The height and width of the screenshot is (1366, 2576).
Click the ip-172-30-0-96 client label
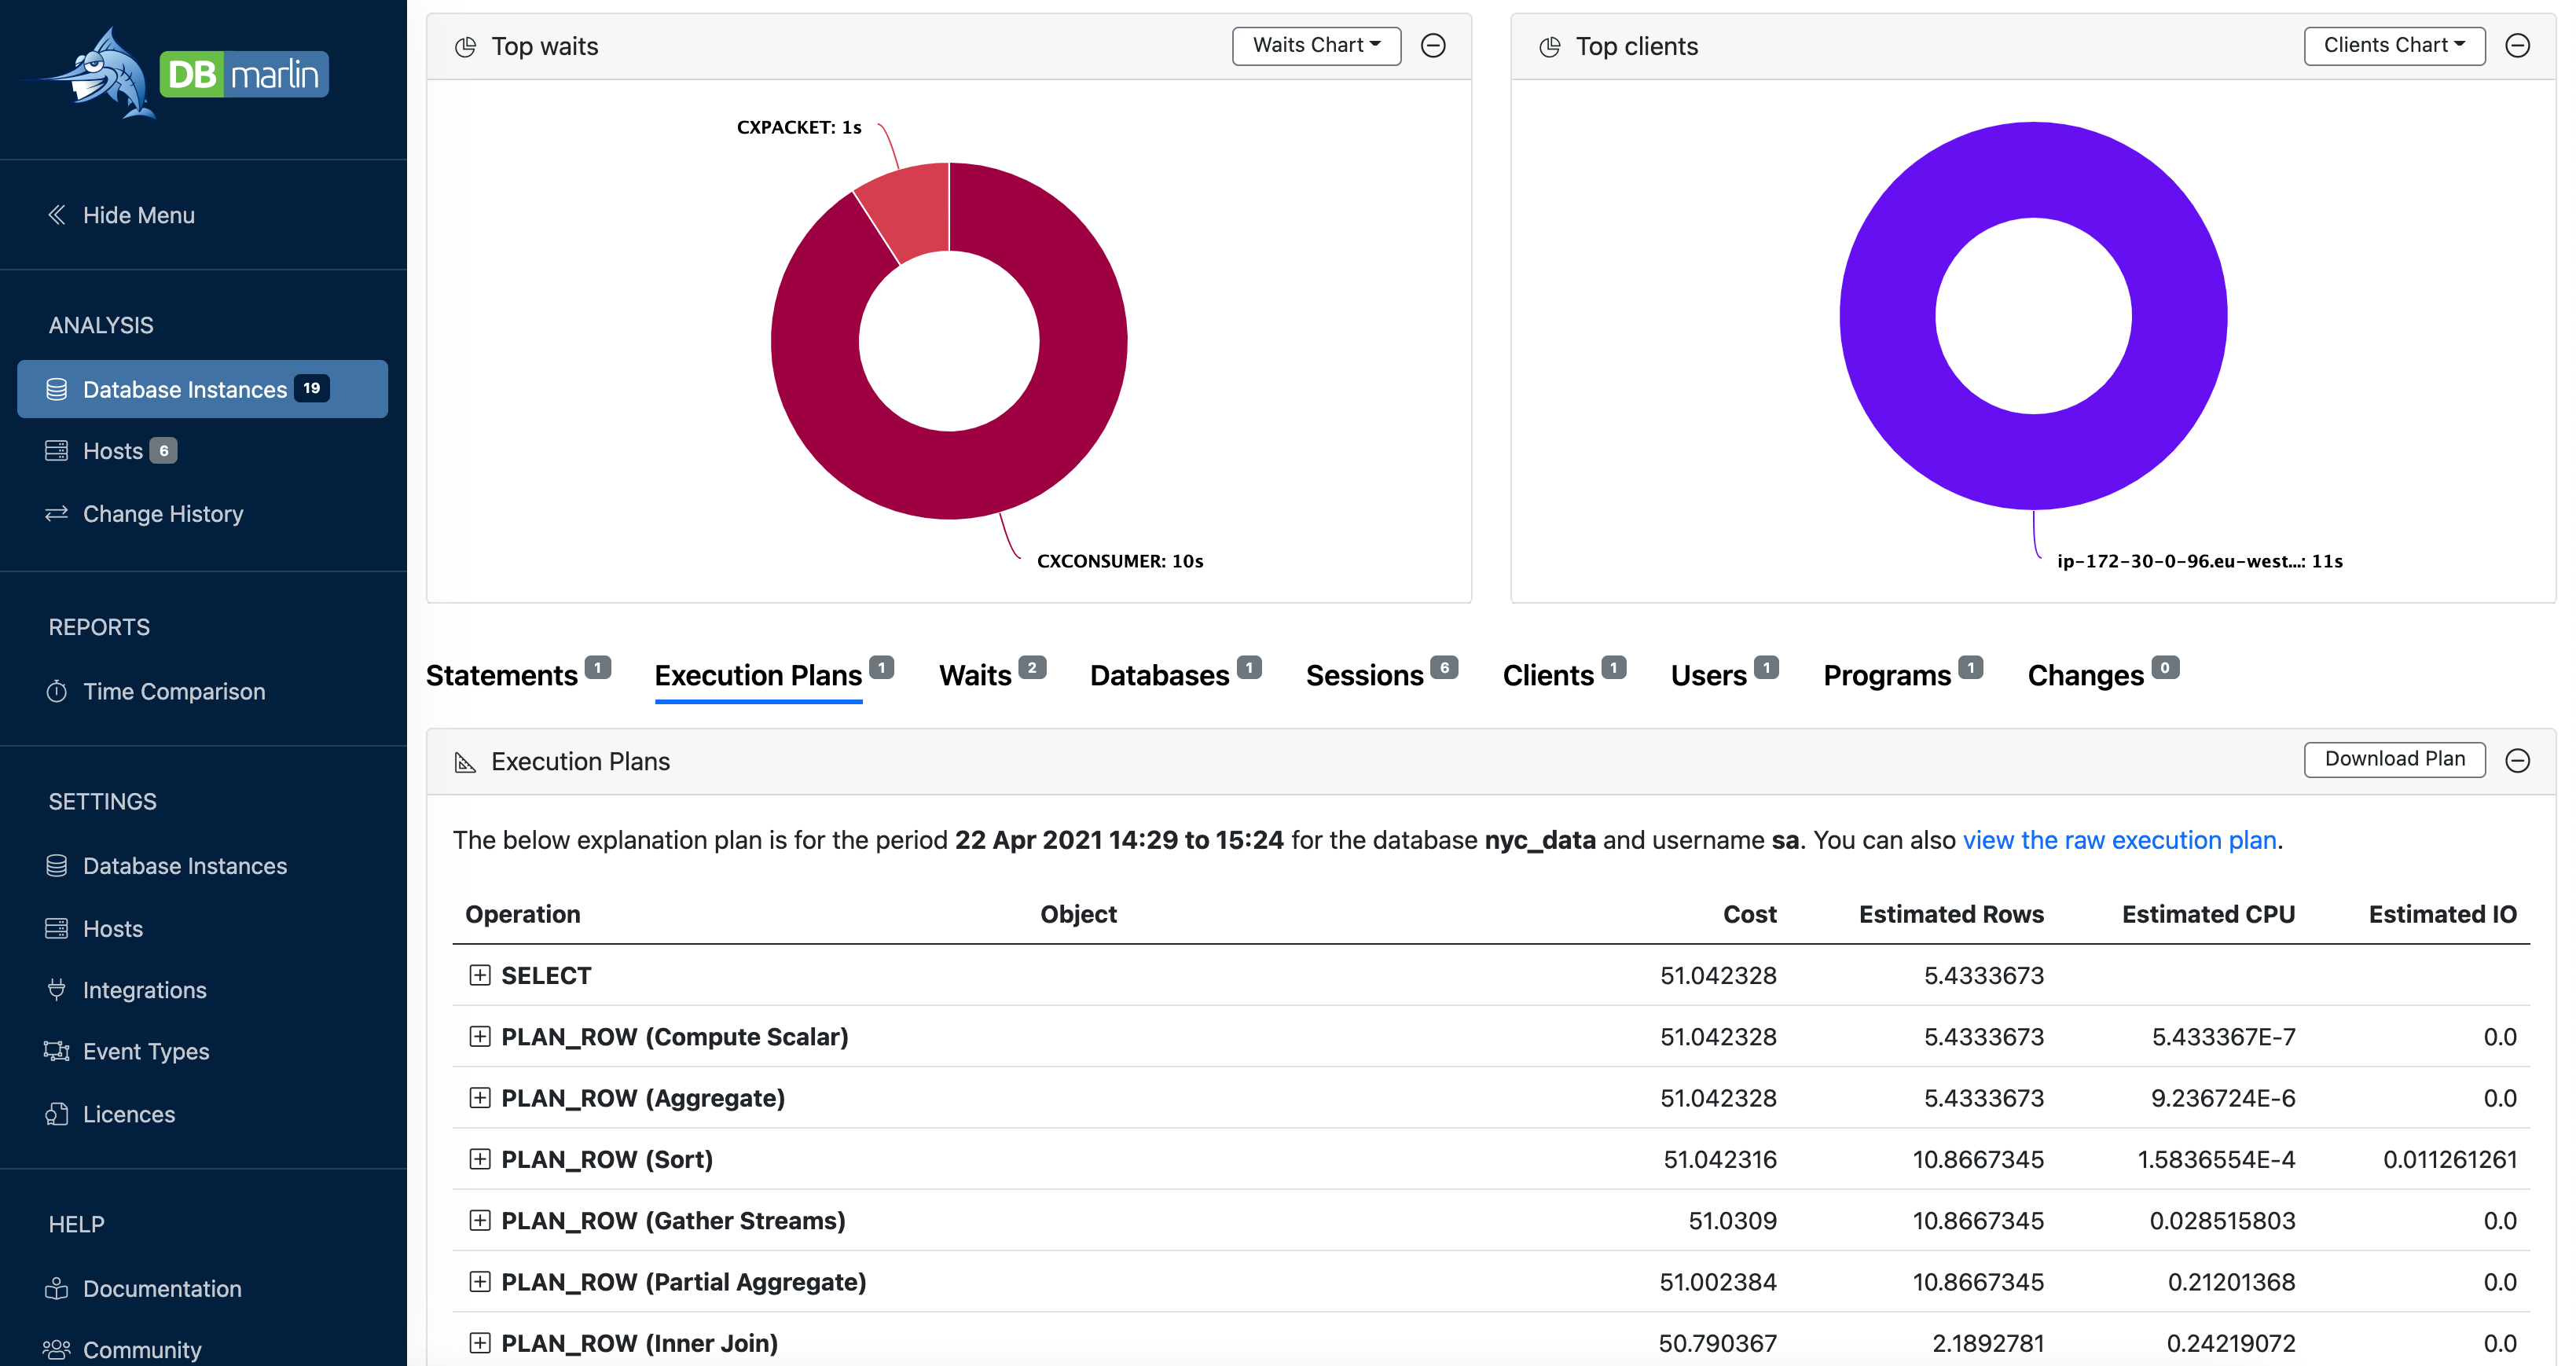click(x=2200, y=561)
